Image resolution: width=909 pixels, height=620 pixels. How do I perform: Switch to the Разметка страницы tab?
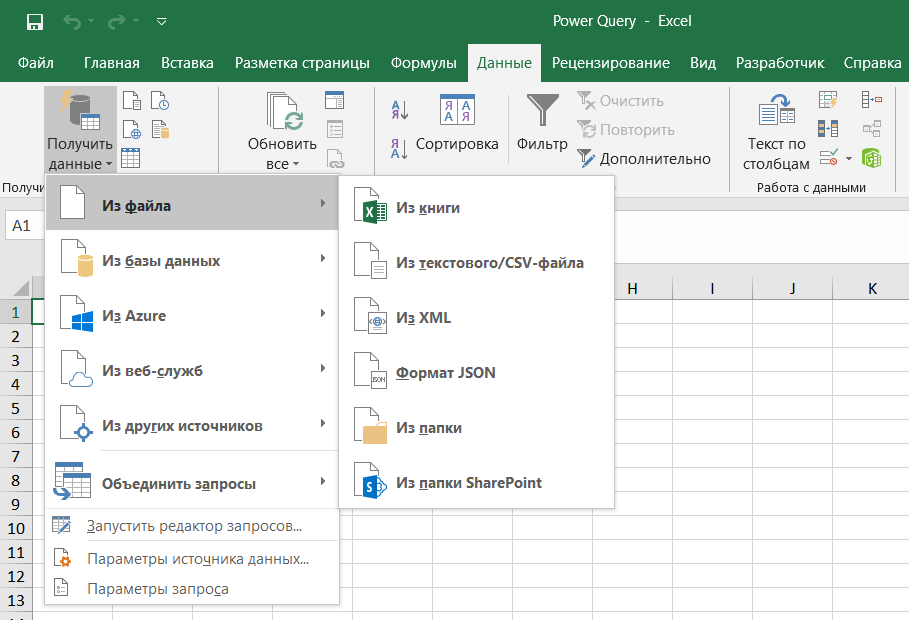(302, 63)
